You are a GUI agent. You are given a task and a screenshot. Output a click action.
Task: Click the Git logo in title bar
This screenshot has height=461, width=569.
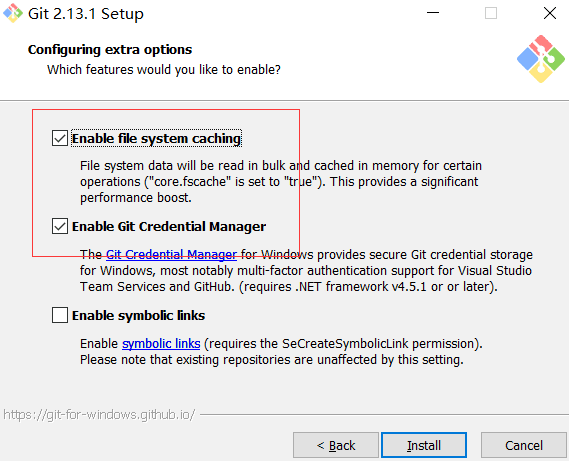13,13
